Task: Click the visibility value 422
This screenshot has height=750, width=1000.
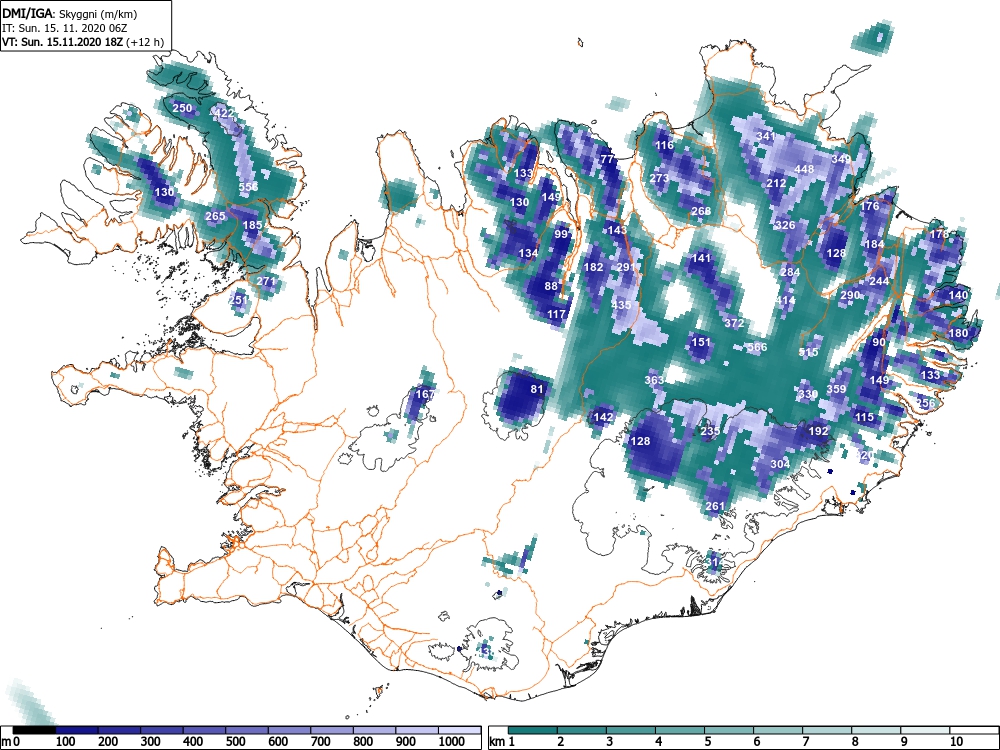Action: (x=224, y=113)
